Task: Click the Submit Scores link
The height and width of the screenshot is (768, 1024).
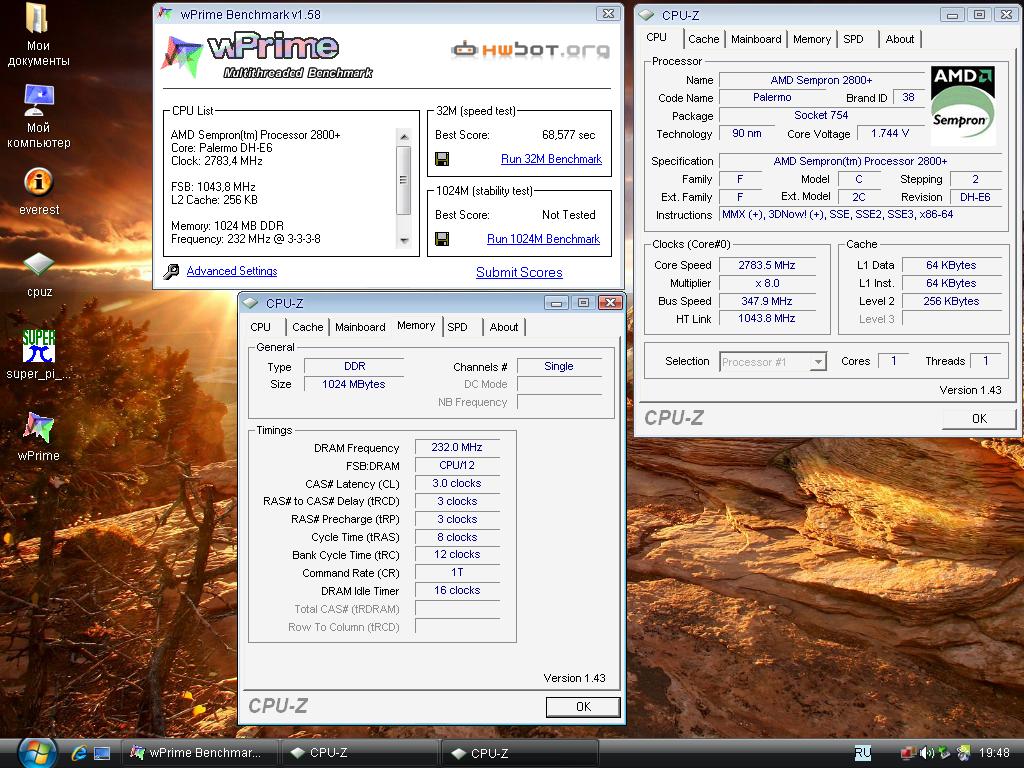Action: [519, 272]
